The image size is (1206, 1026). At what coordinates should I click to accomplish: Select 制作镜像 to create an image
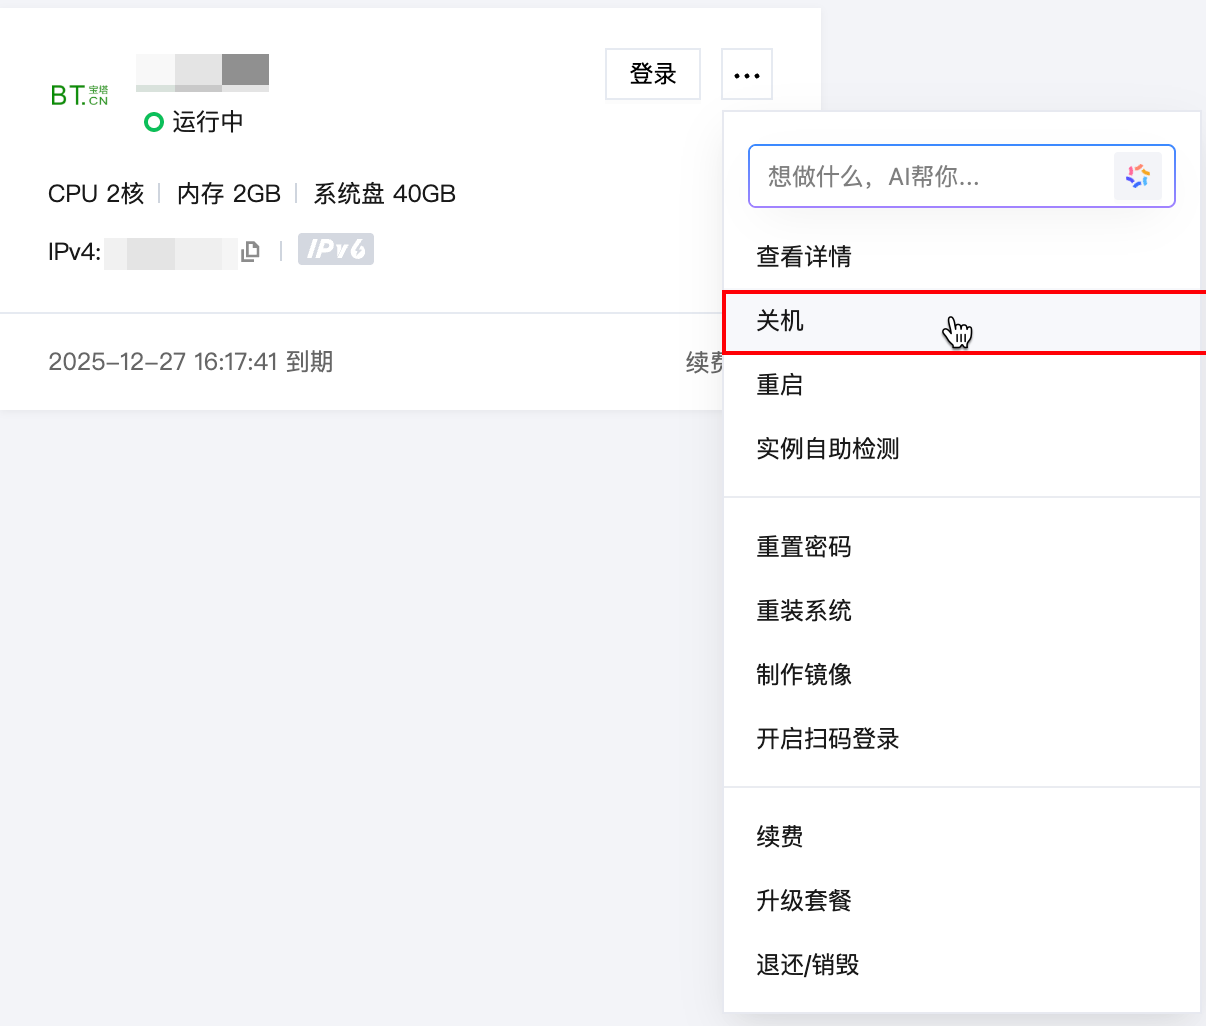(x=804, y=675)
